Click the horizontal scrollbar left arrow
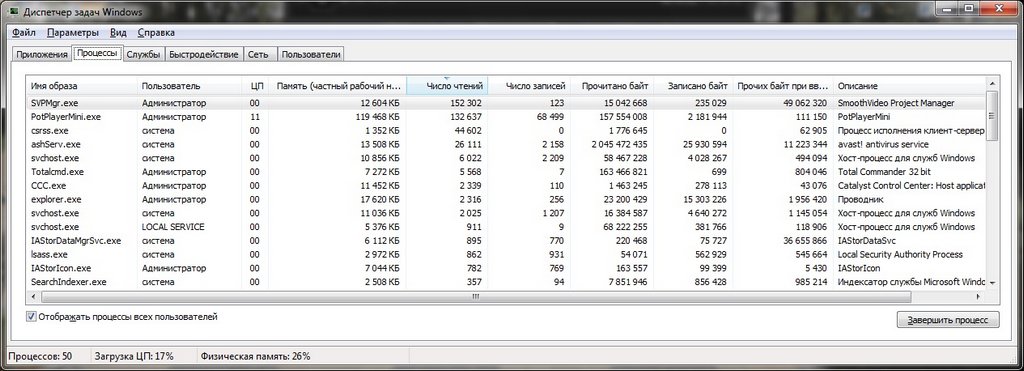Screen dimensions: 1024x371 33,297
